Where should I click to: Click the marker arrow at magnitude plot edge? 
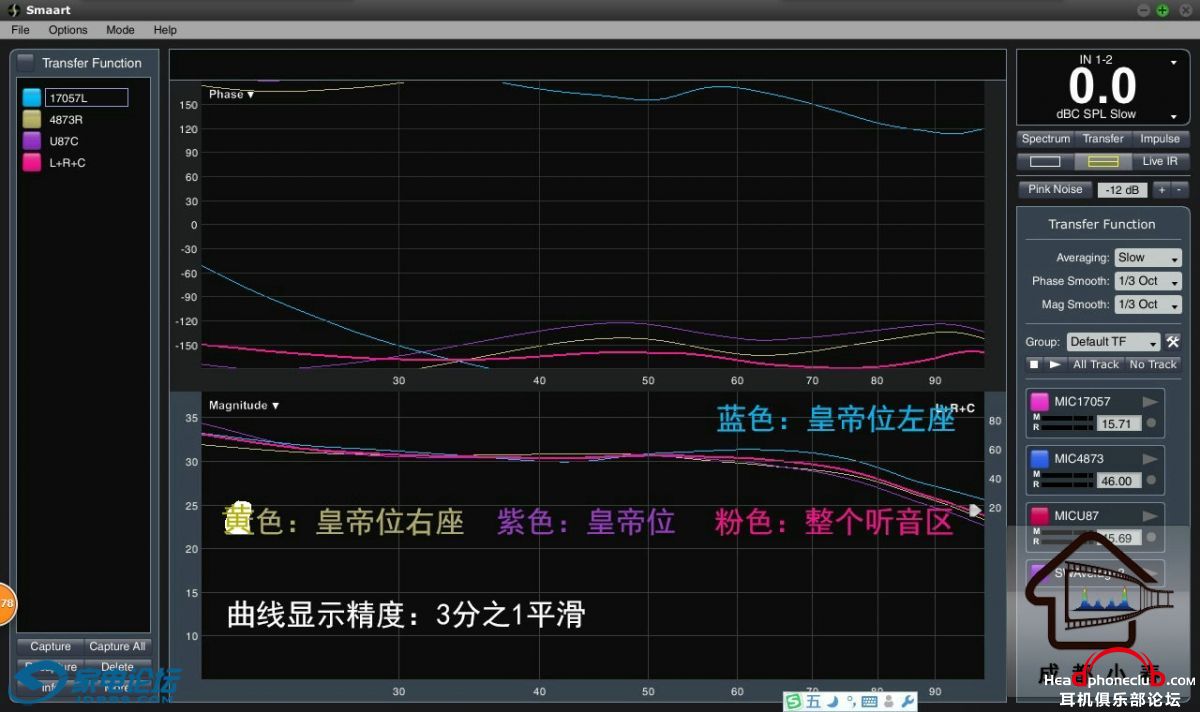click(976, 510)
